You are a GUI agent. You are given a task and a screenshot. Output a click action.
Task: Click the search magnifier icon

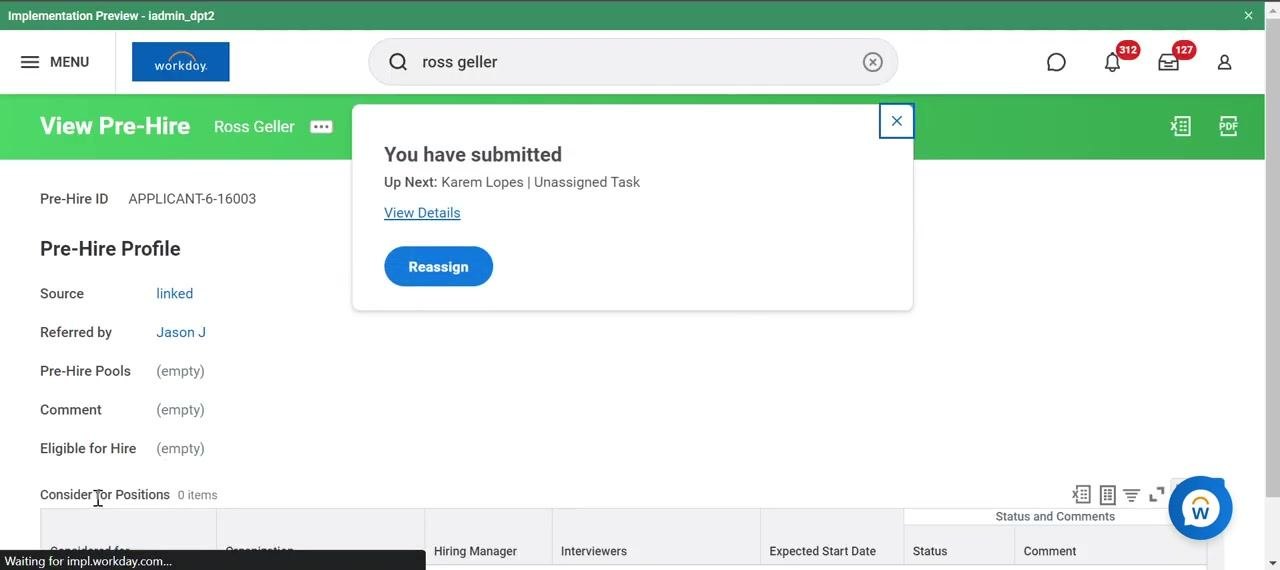click(398, 62)
